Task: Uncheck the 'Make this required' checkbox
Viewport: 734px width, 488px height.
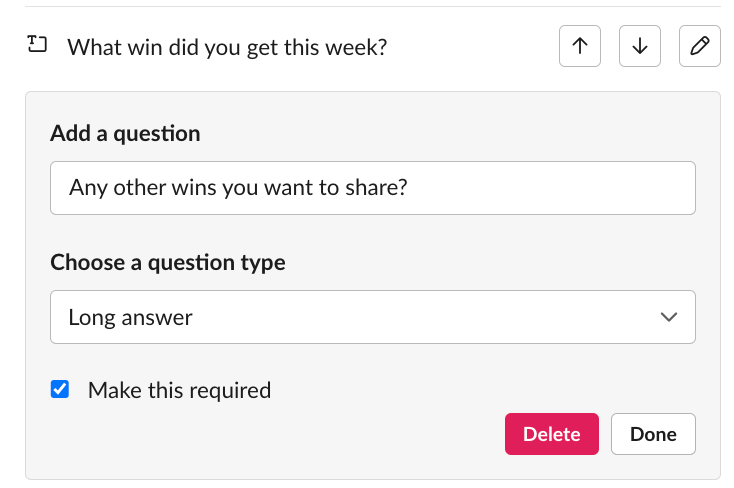Action: [x=60, y=389]
